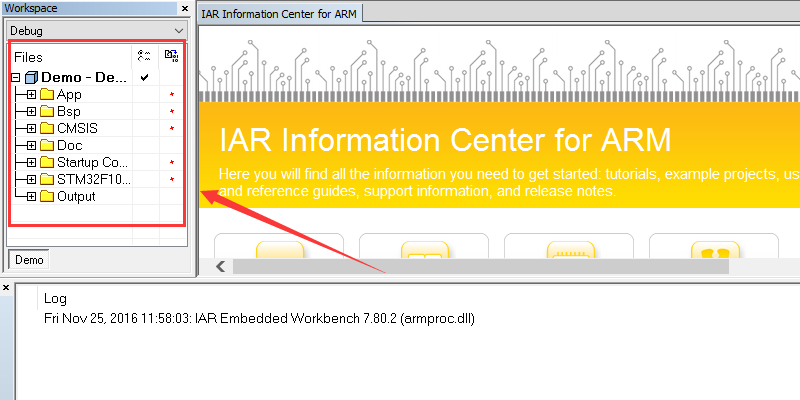
Task: Expand the Bsp folder
Action: (32, 112)
